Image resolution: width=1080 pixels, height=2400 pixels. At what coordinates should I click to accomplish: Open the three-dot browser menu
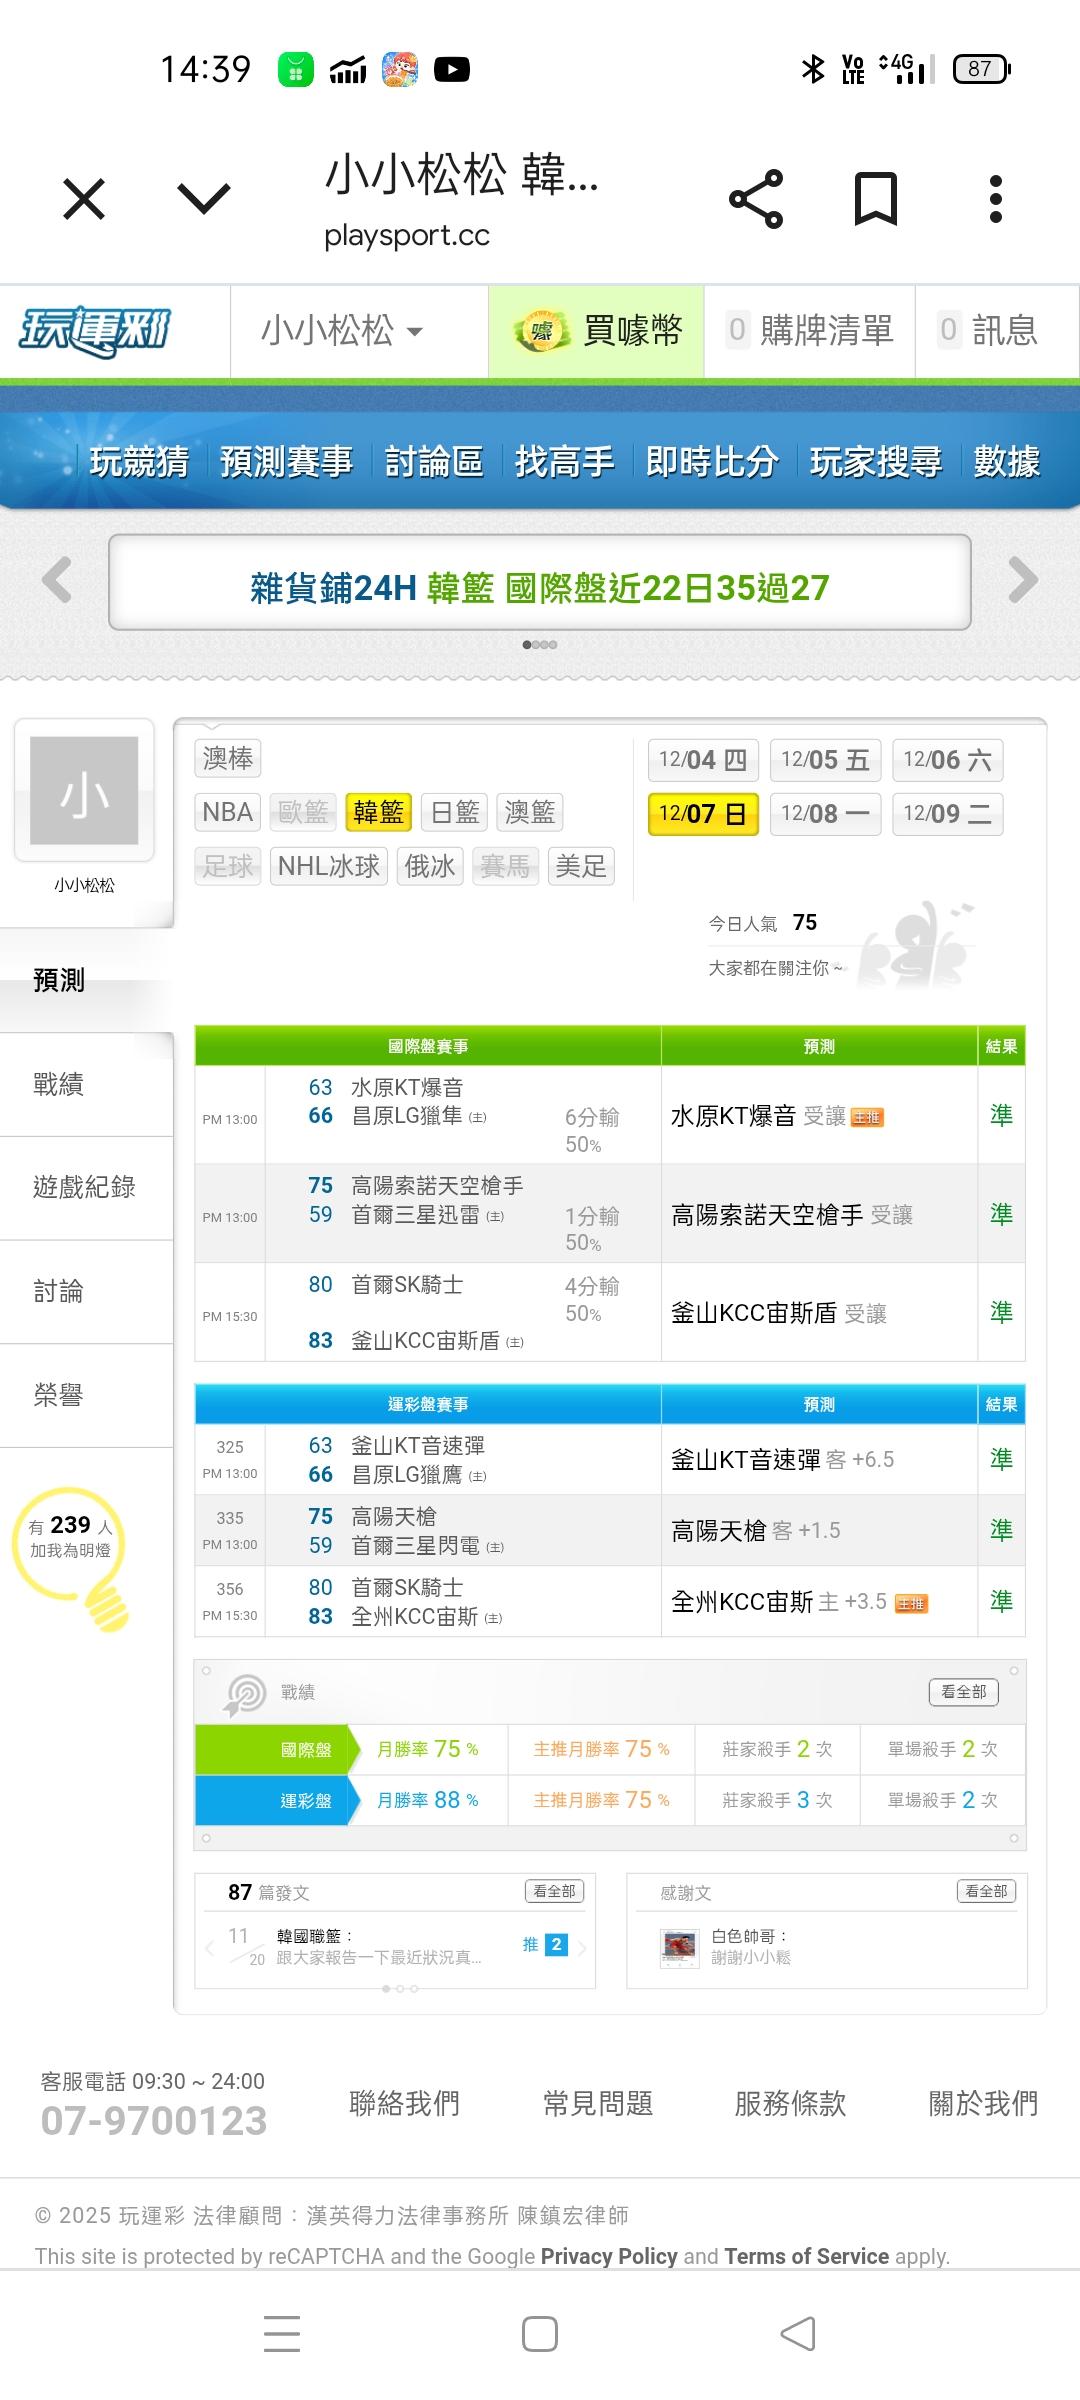click(x=995, y=199)
